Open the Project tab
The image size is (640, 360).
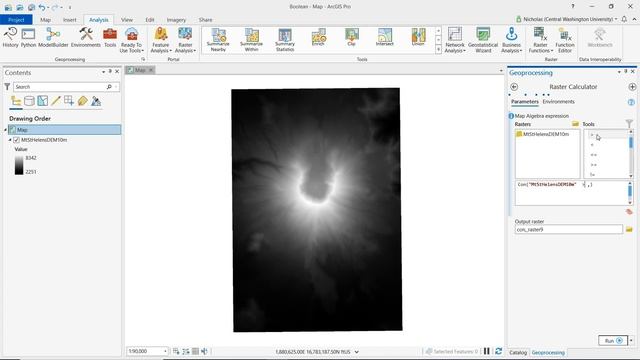[x=16, y=20]
